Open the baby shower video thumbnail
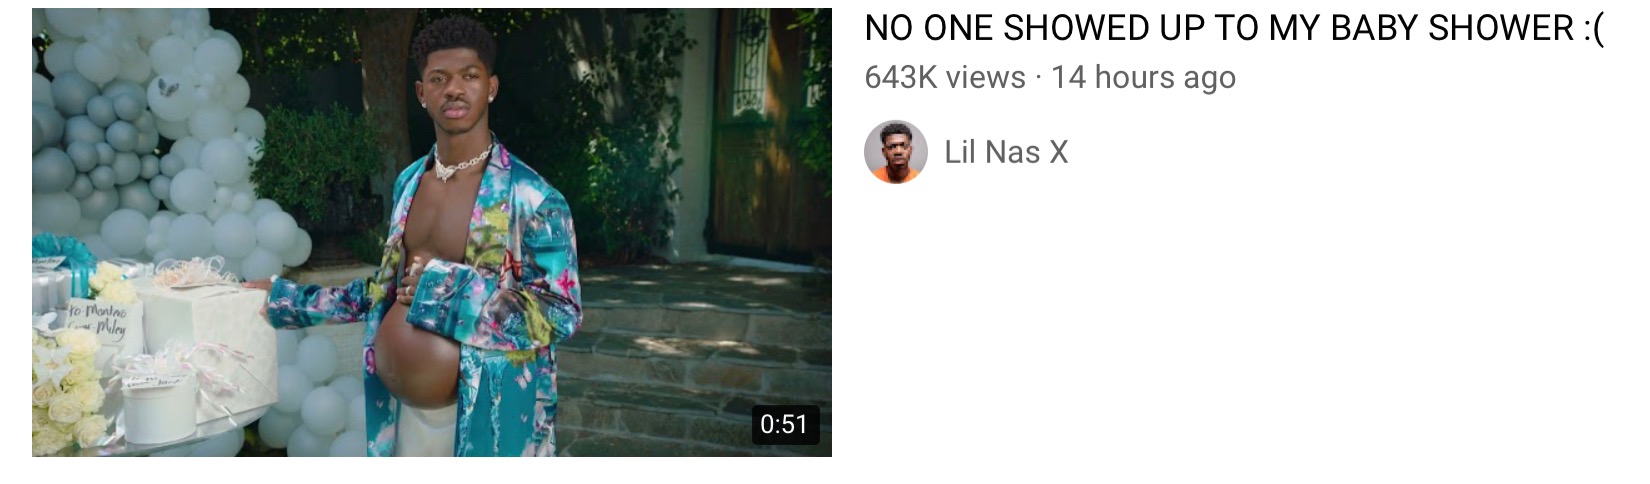The width and height of the screenshot is (1650, 484). 432,233
